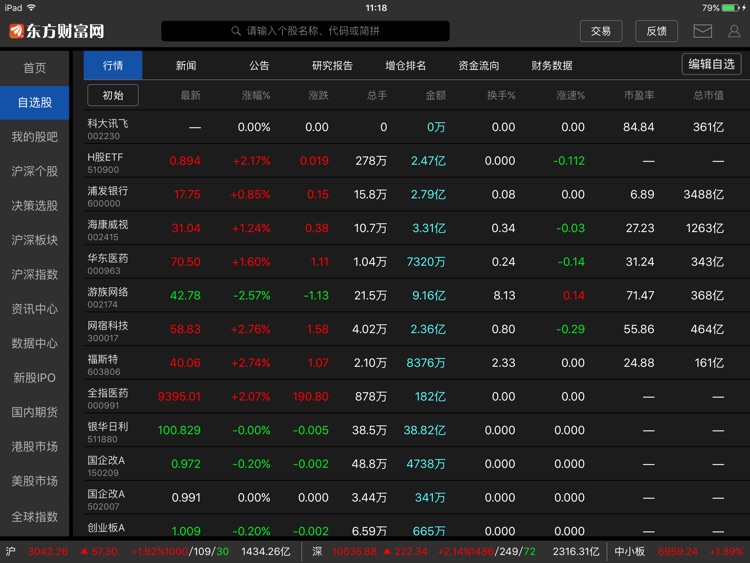The width and height of the screenshot is (750, 563).
Task: Switch to the 资金流向 tab
Action: point(479,66)
